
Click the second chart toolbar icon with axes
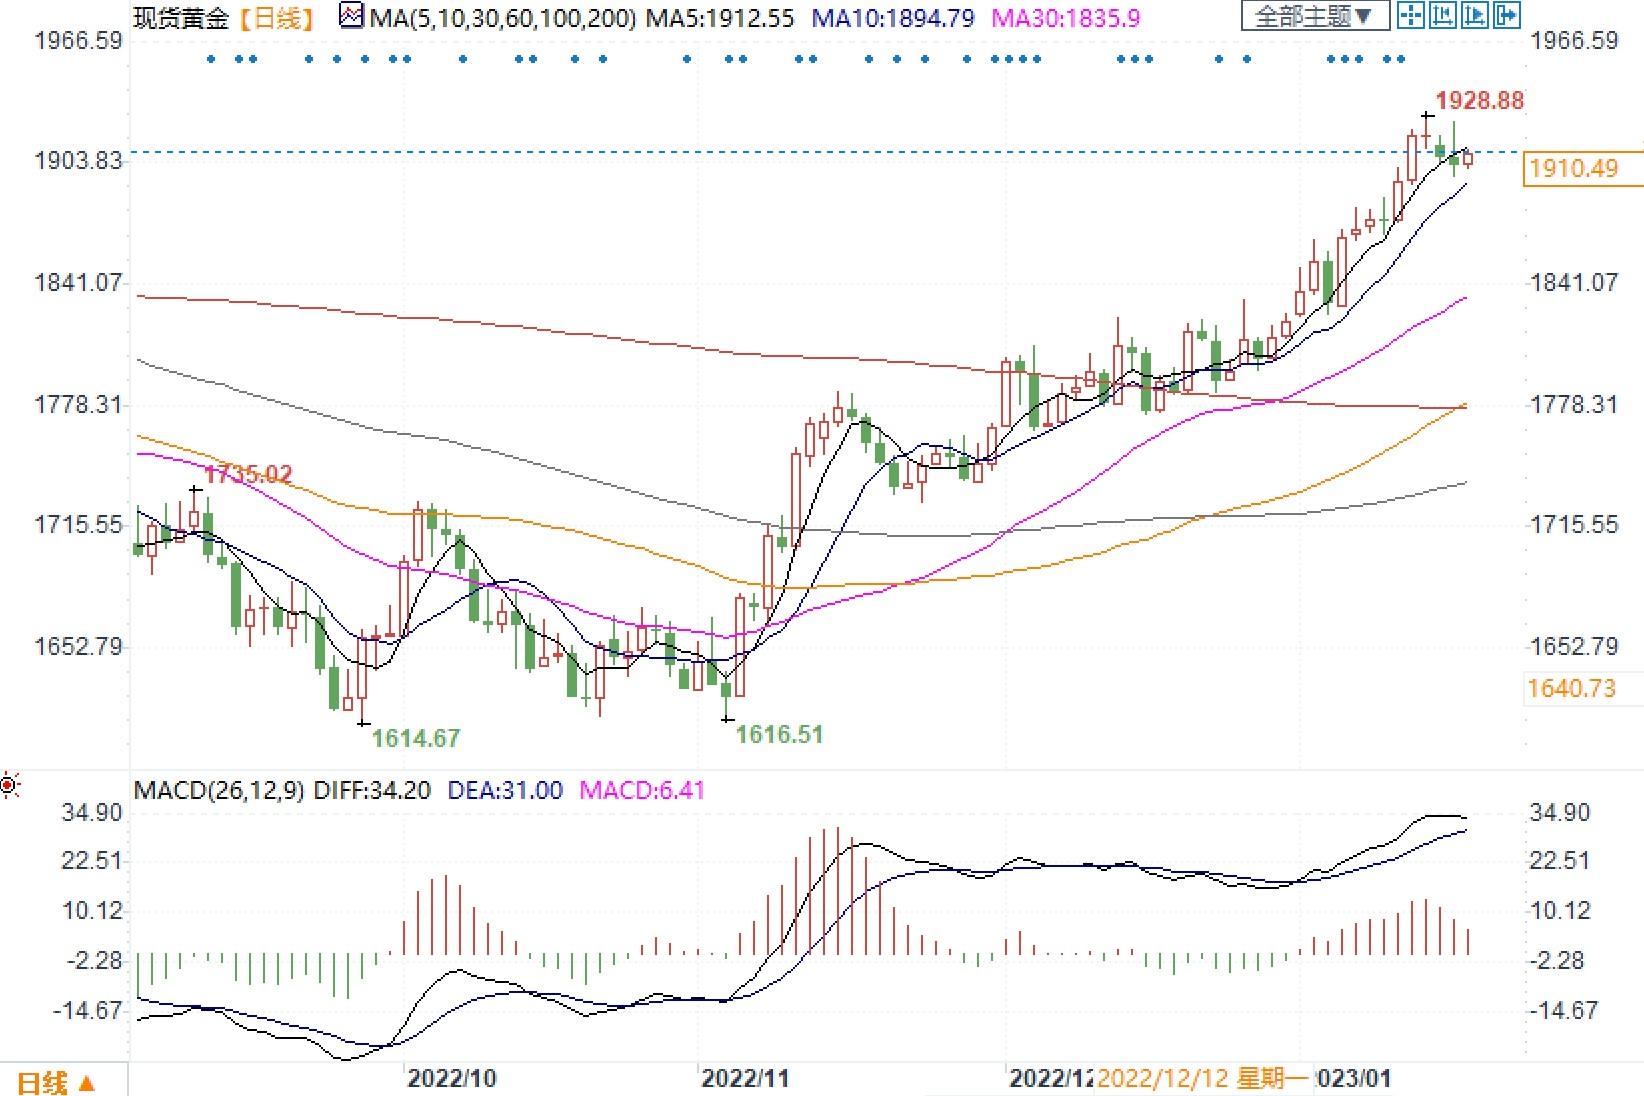click(1443, 15)
